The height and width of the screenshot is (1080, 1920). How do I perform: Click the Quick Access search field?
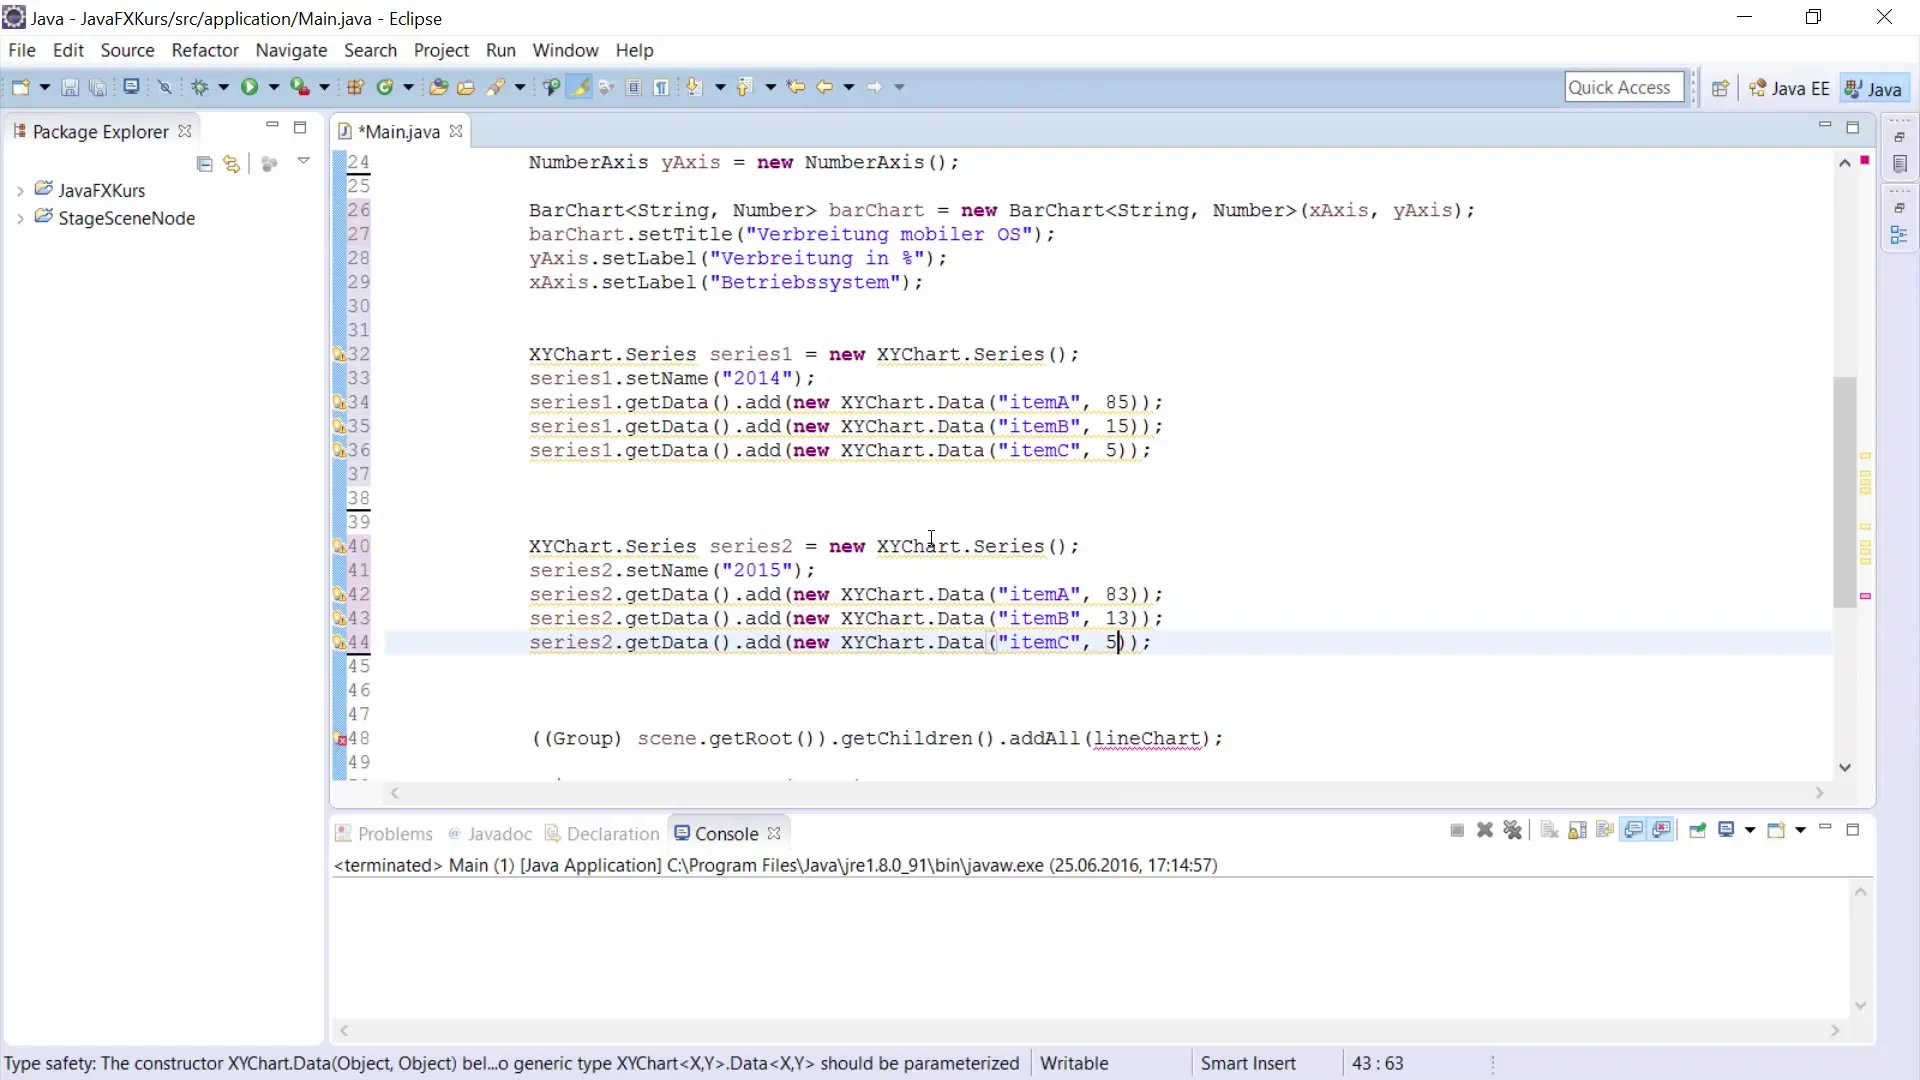click(x=1621, y=87)
